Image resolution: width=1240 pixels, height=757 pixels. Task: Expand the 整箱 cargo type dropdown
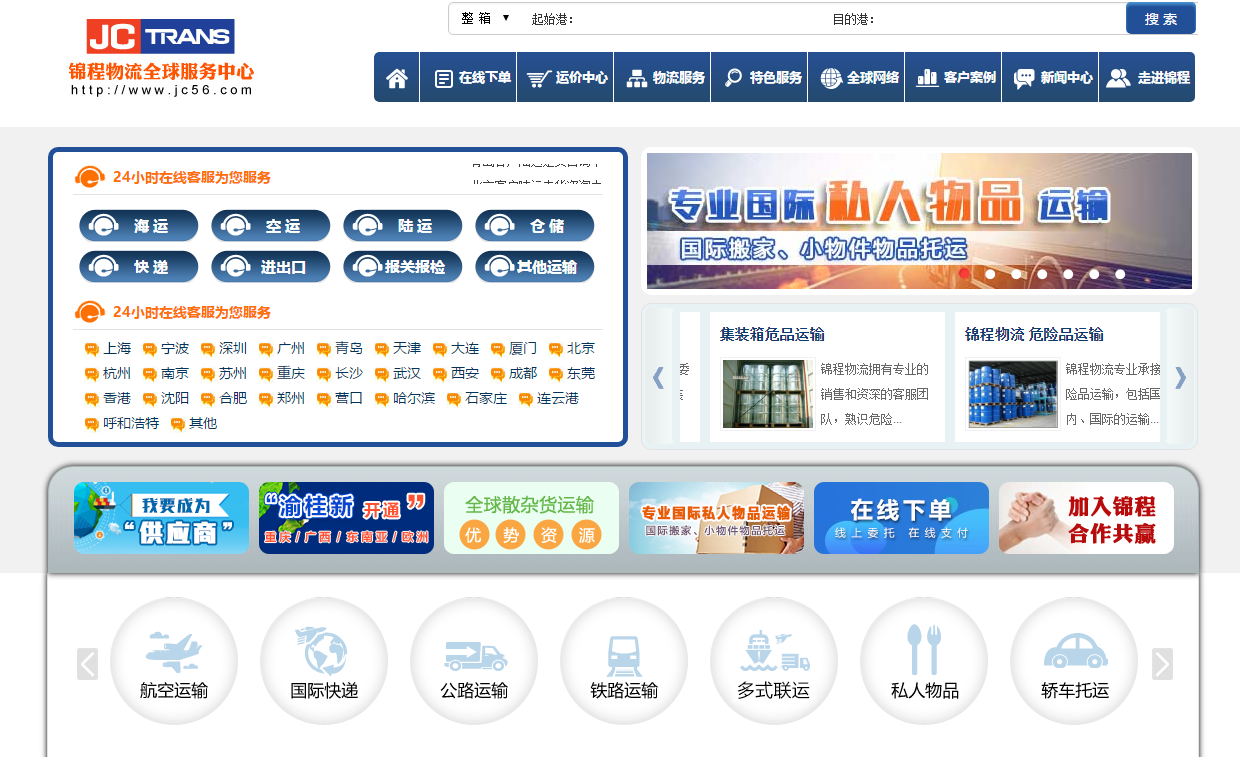pyautogui.click(x=485, y=18)
